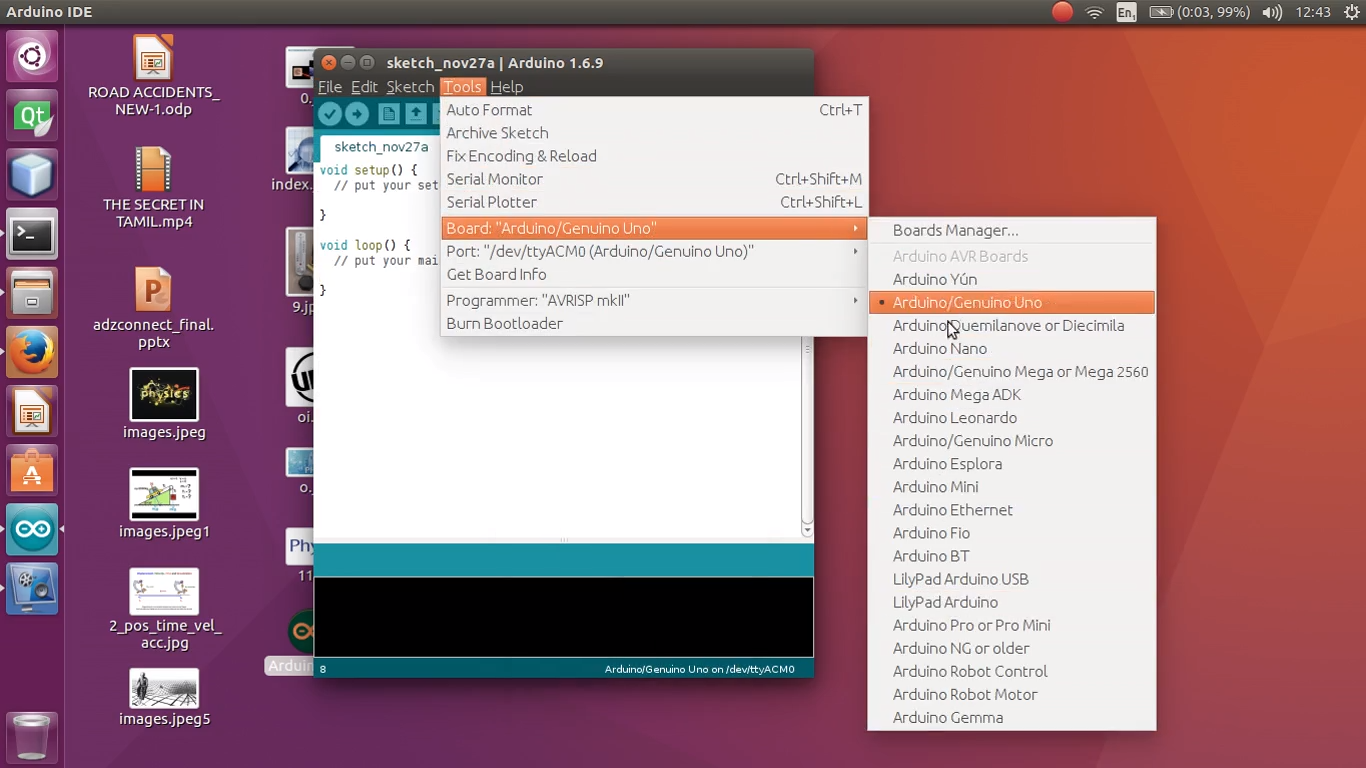This screenshot has width=1366, height=768.
Task: Open the Help menu
Action: [x=506, y=86]
